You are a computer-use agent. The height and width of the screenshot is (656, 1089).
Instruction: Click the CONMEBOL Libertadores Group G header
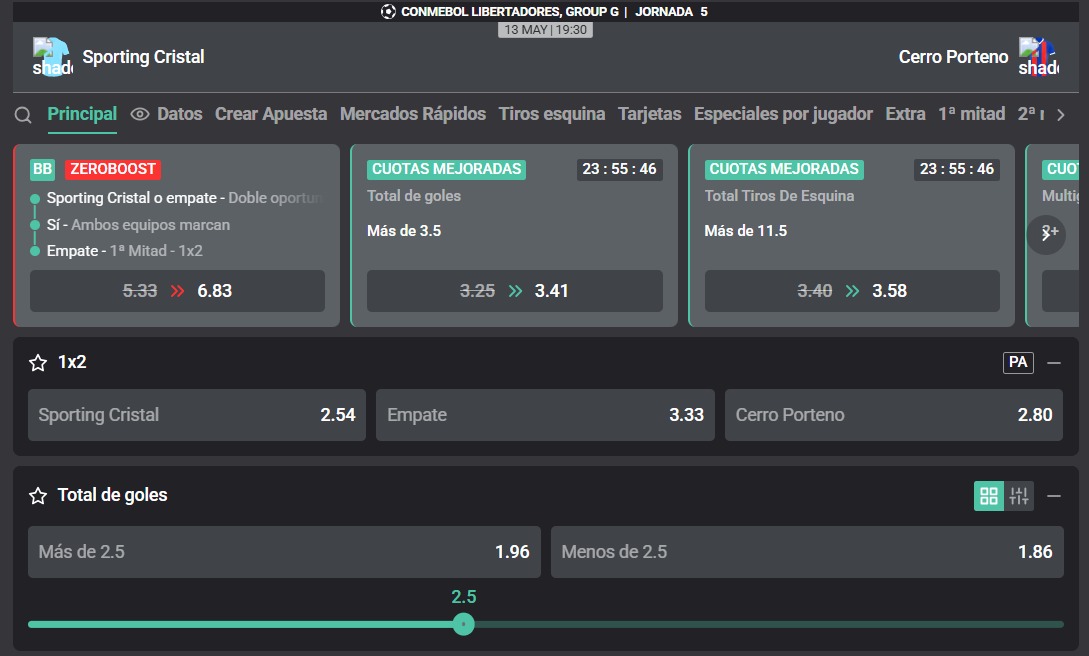(x=510, y=12)
